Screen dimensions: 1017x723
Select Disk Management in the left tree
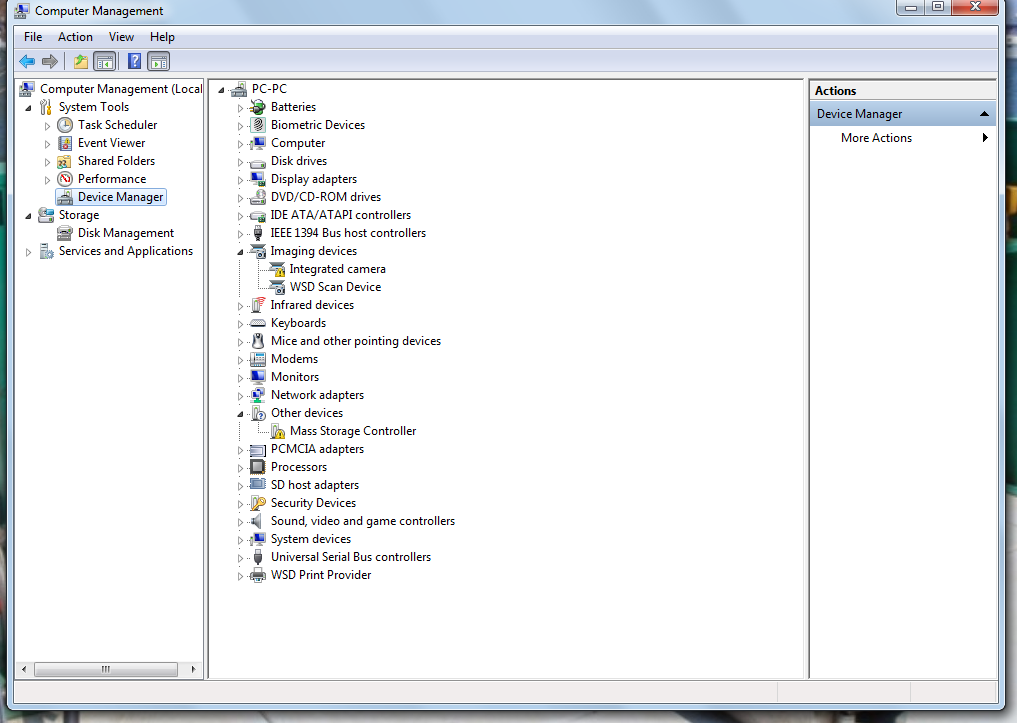[126, 233]
